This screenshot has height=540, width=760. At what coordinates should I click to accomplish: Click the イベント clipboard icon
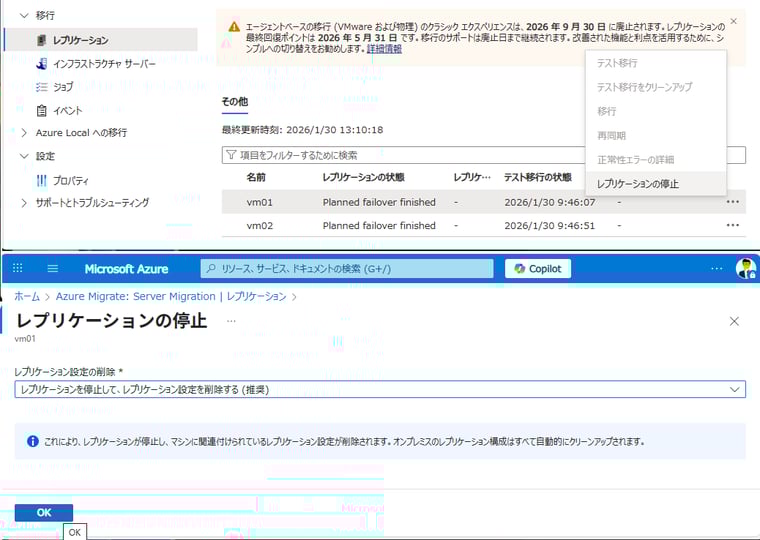tap(42, 111)
